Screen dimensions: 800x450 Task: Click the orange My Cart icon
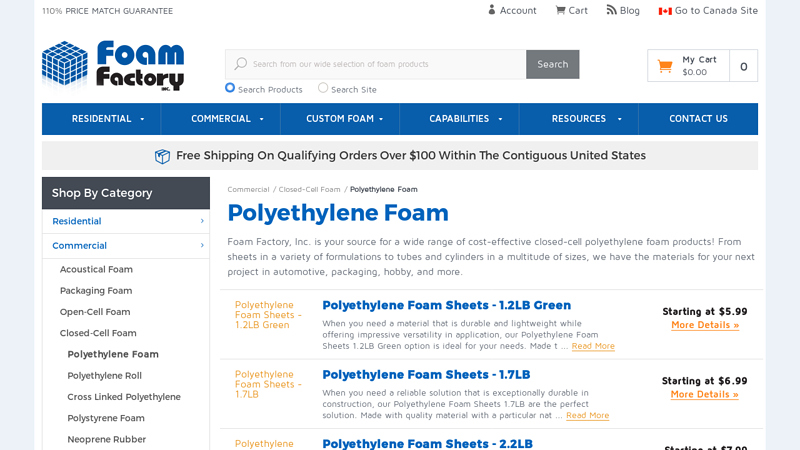pos(665,66)
